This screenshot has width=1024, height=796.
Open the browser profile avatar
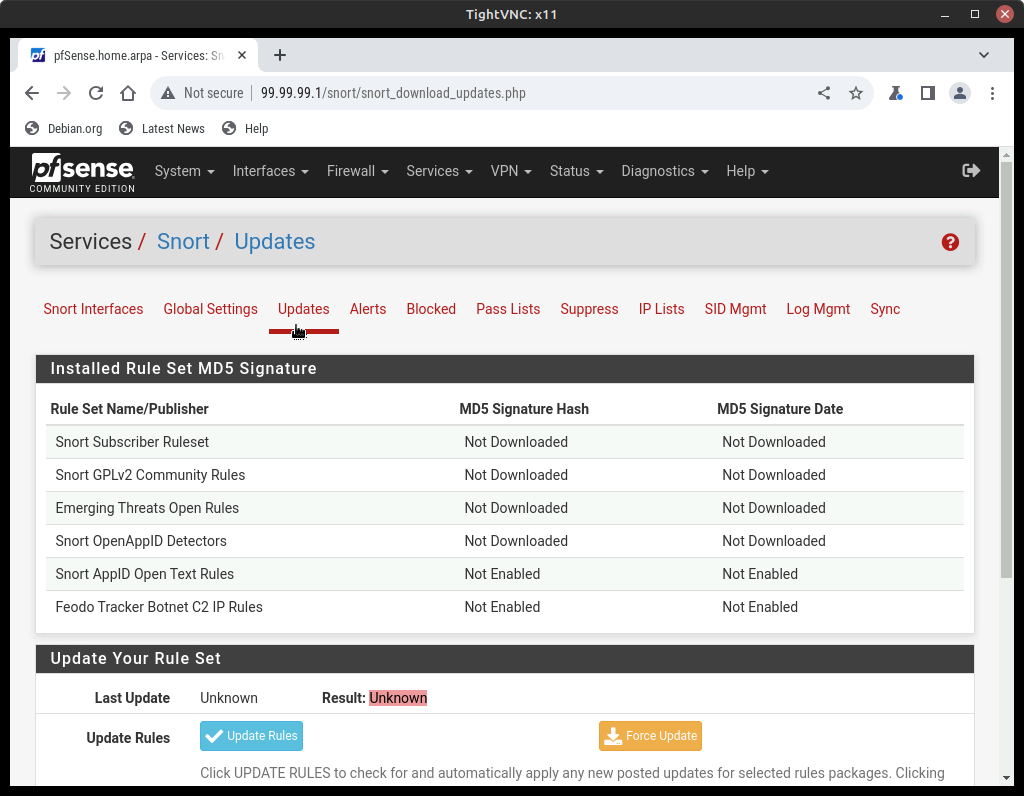click(x=960, y=93)
